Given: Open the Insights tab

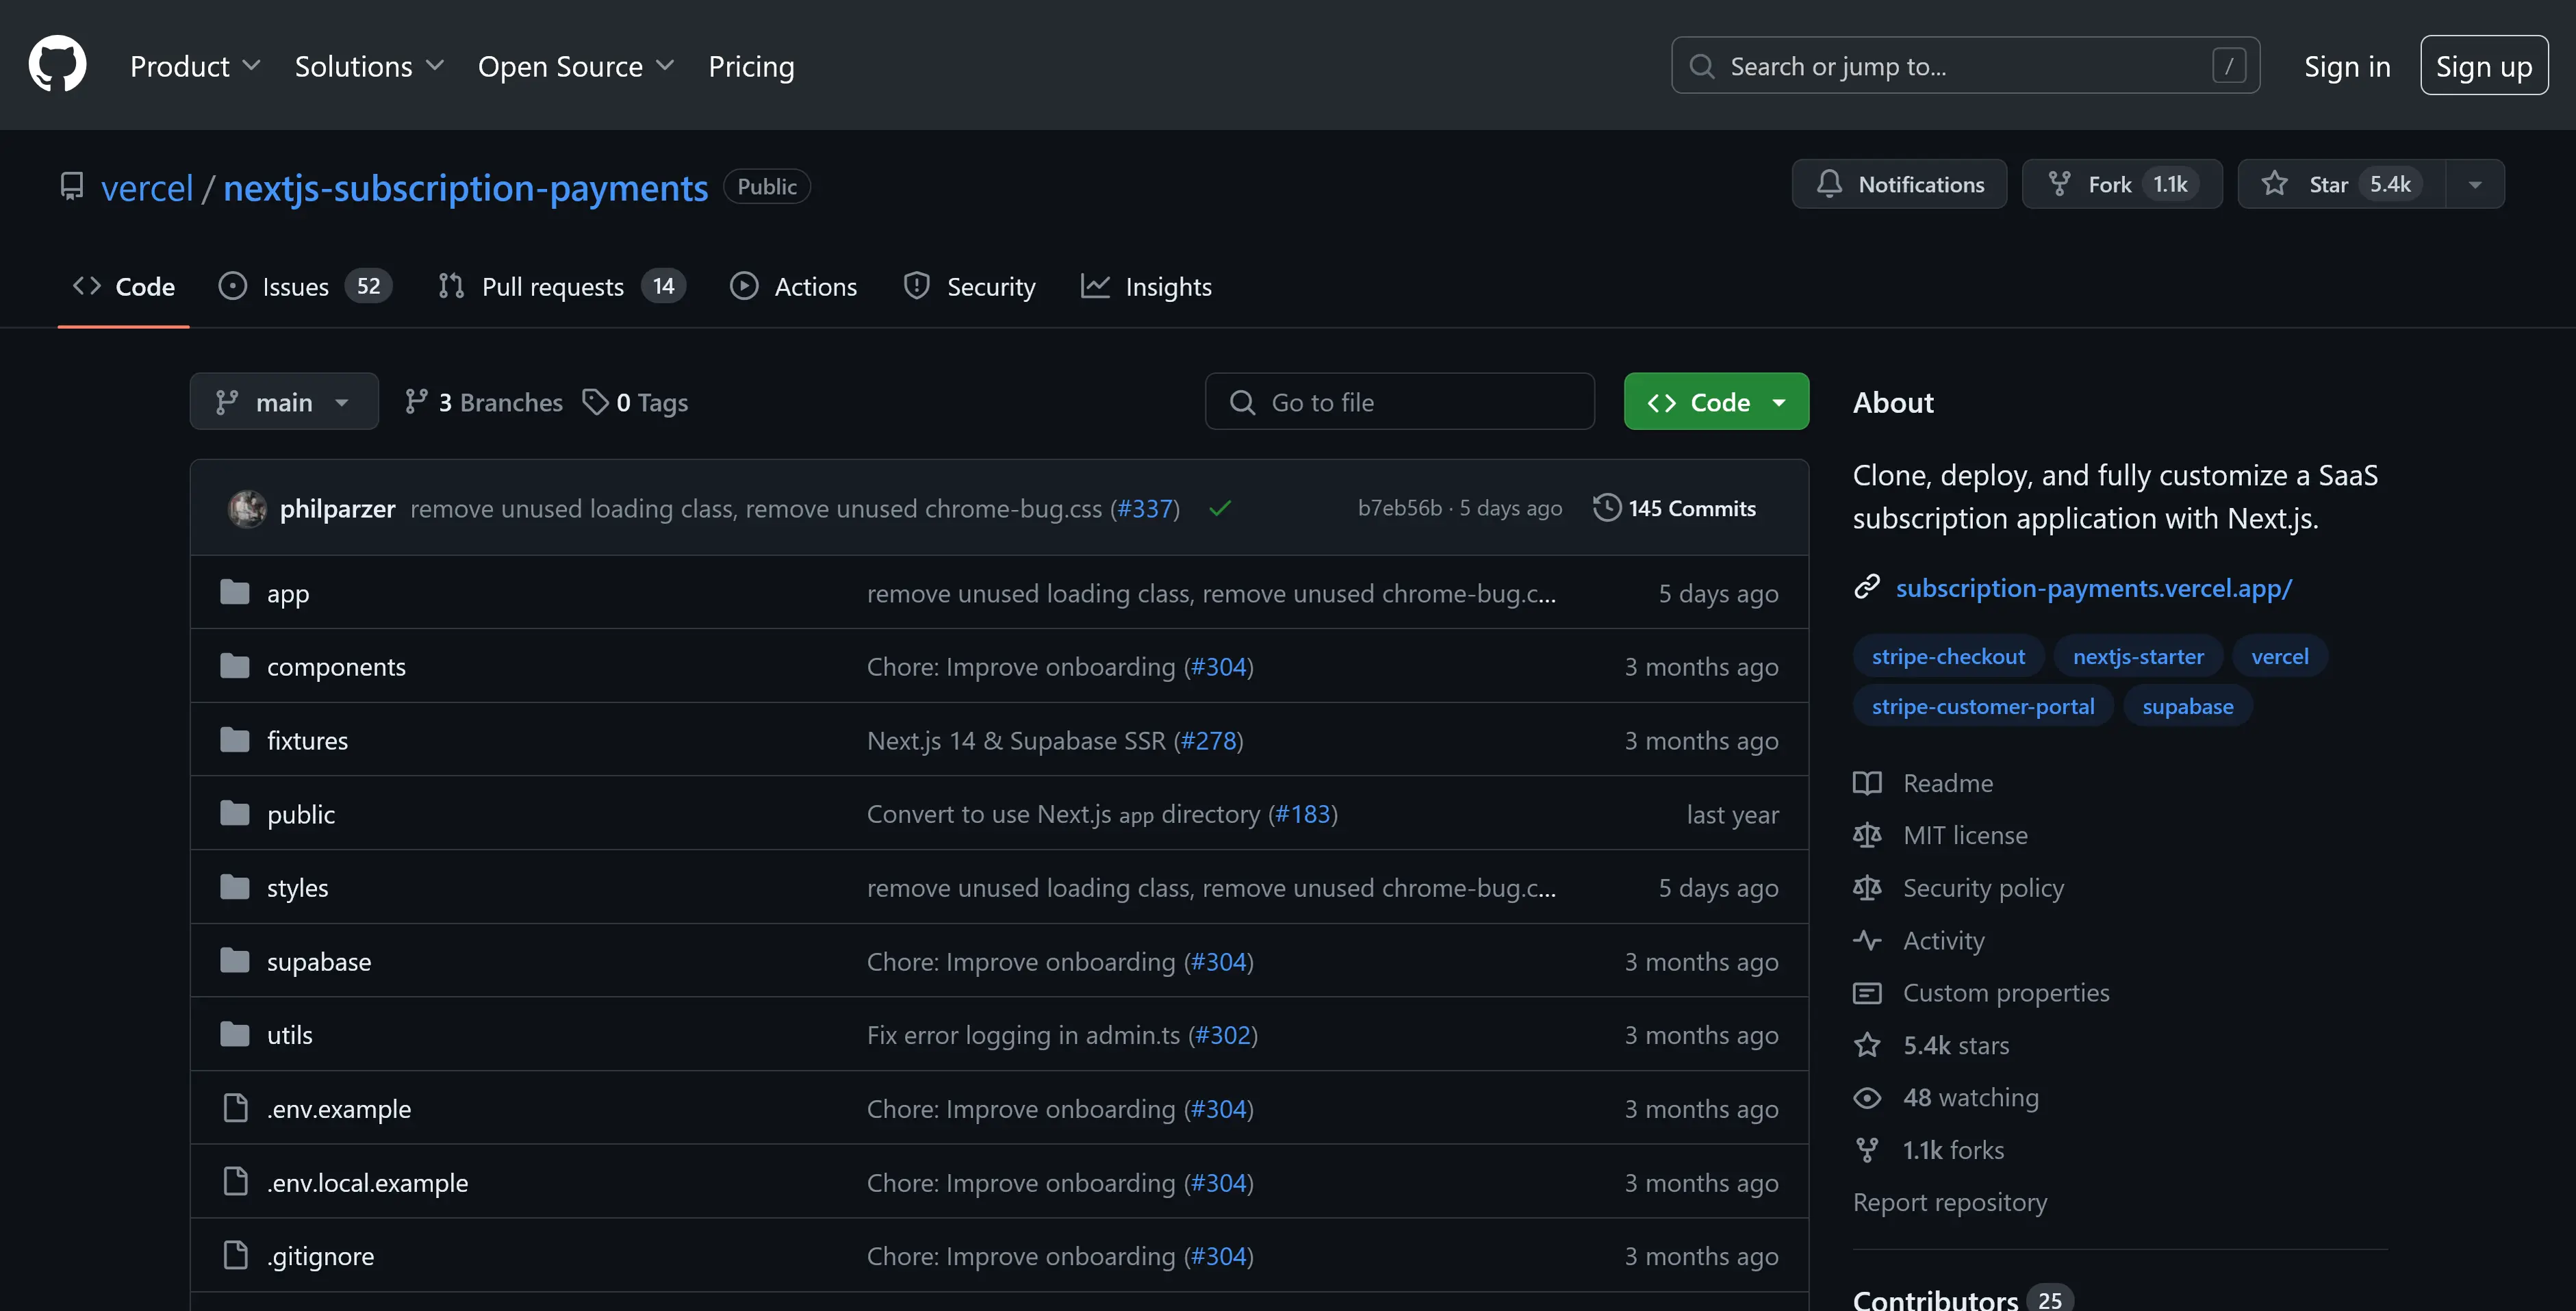Looking at the screenshot, I should (1146, 287).
